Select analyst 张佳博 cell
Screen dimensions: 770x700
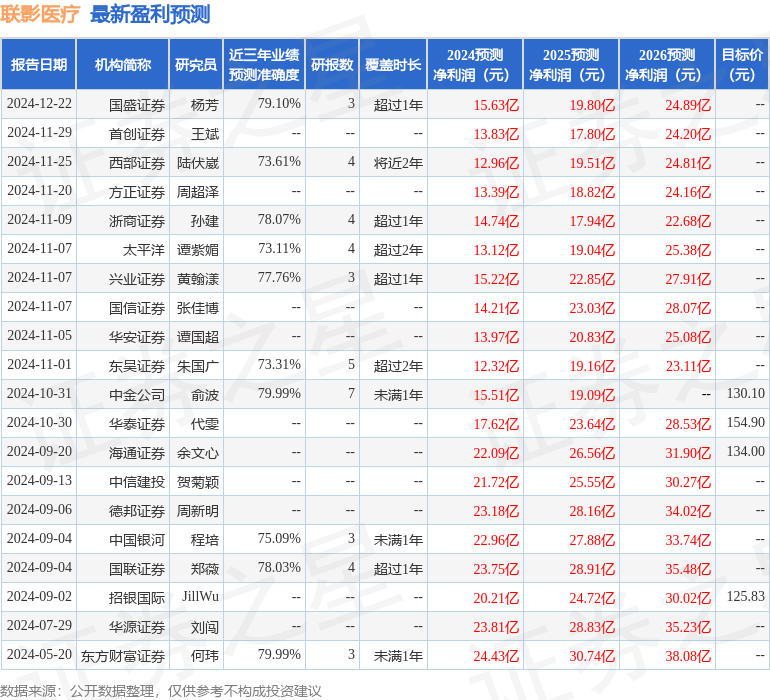[x=198, y=308]
